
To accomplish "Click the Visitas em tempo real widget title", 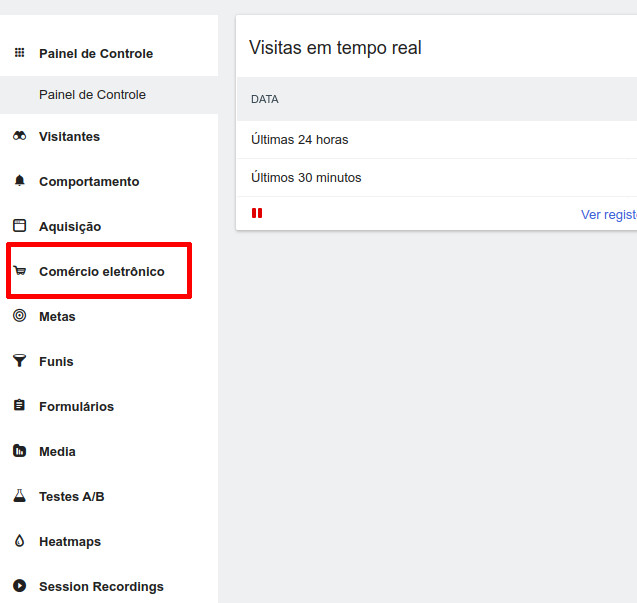I will 335,48.
